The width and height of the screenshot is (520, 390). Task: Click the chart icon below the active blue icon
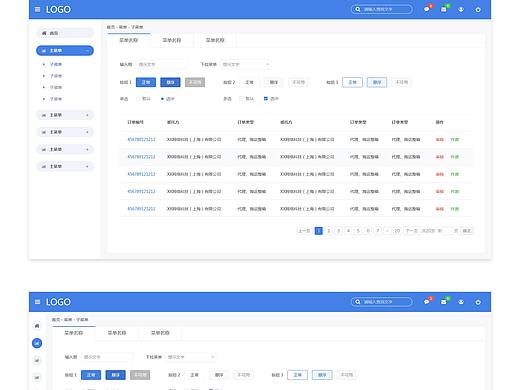coord(37,360)
